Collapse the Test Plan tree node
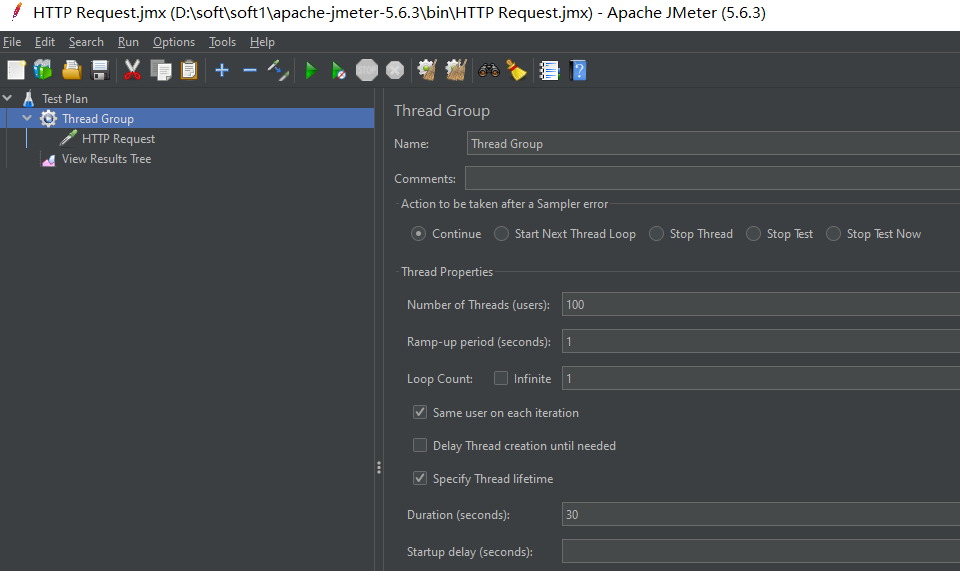The image size is (960, 571). click(8, 99)
